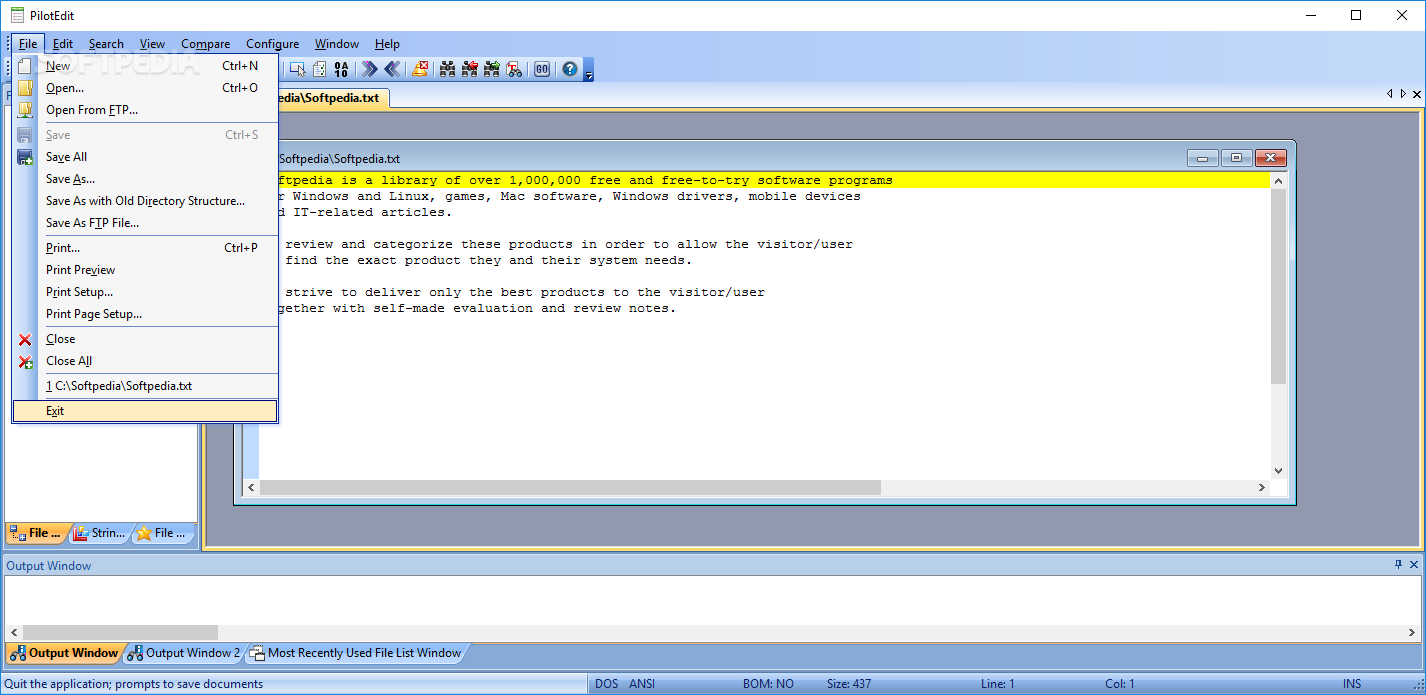Select Open From FTP... menu entry
This screenshot has height=695, width=1426.
point(145,110)
